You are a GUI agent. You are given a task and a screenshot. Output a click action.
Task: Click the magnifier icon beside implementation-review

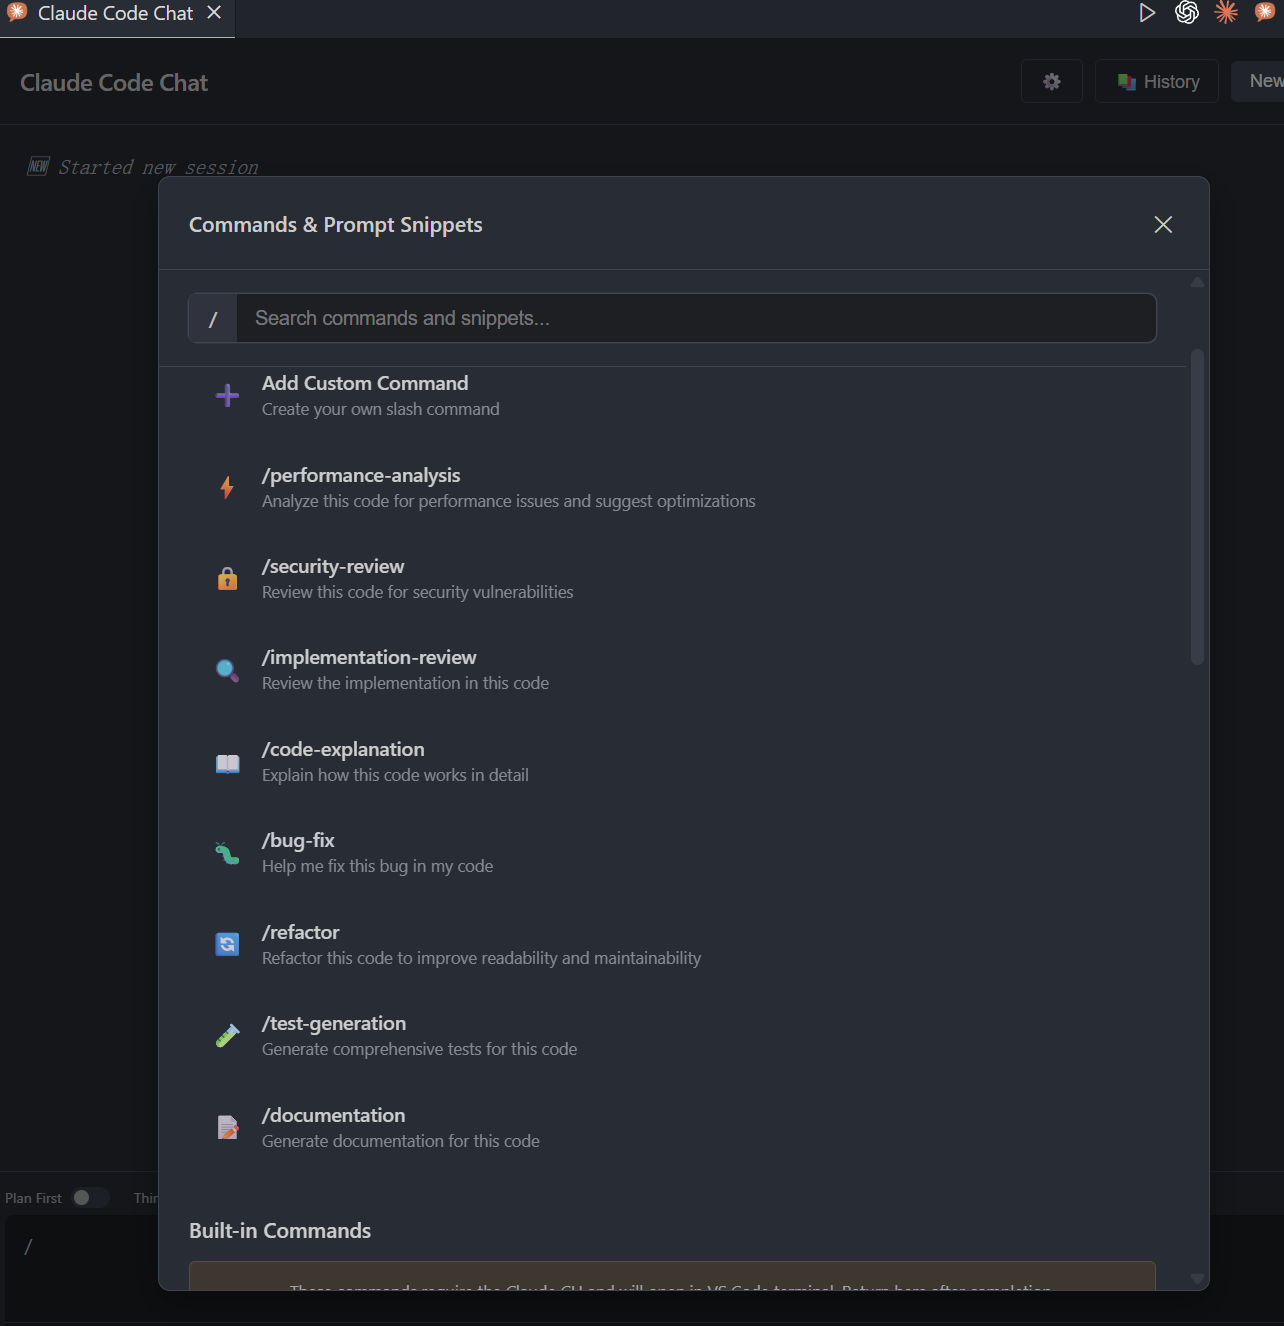tap(227, 670)
